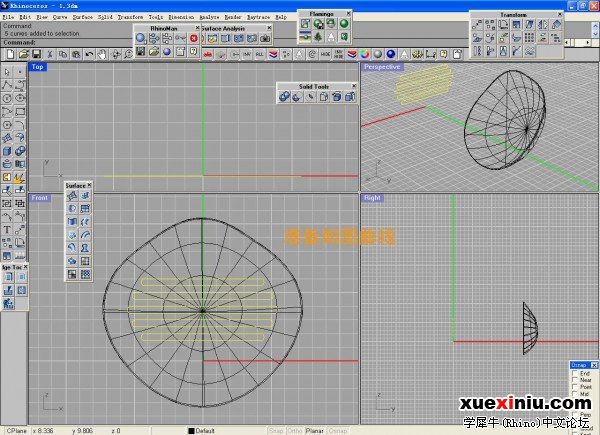This screenshot has height=435, width=600.
Task: Click the black Default layer color swatch
Action: [191, 431]
